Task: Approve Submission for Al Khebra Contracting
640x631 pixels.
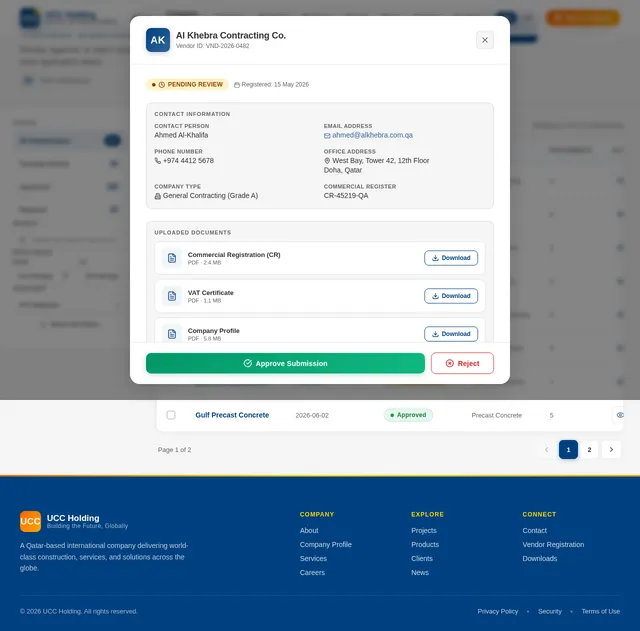Action: (285, 363)
